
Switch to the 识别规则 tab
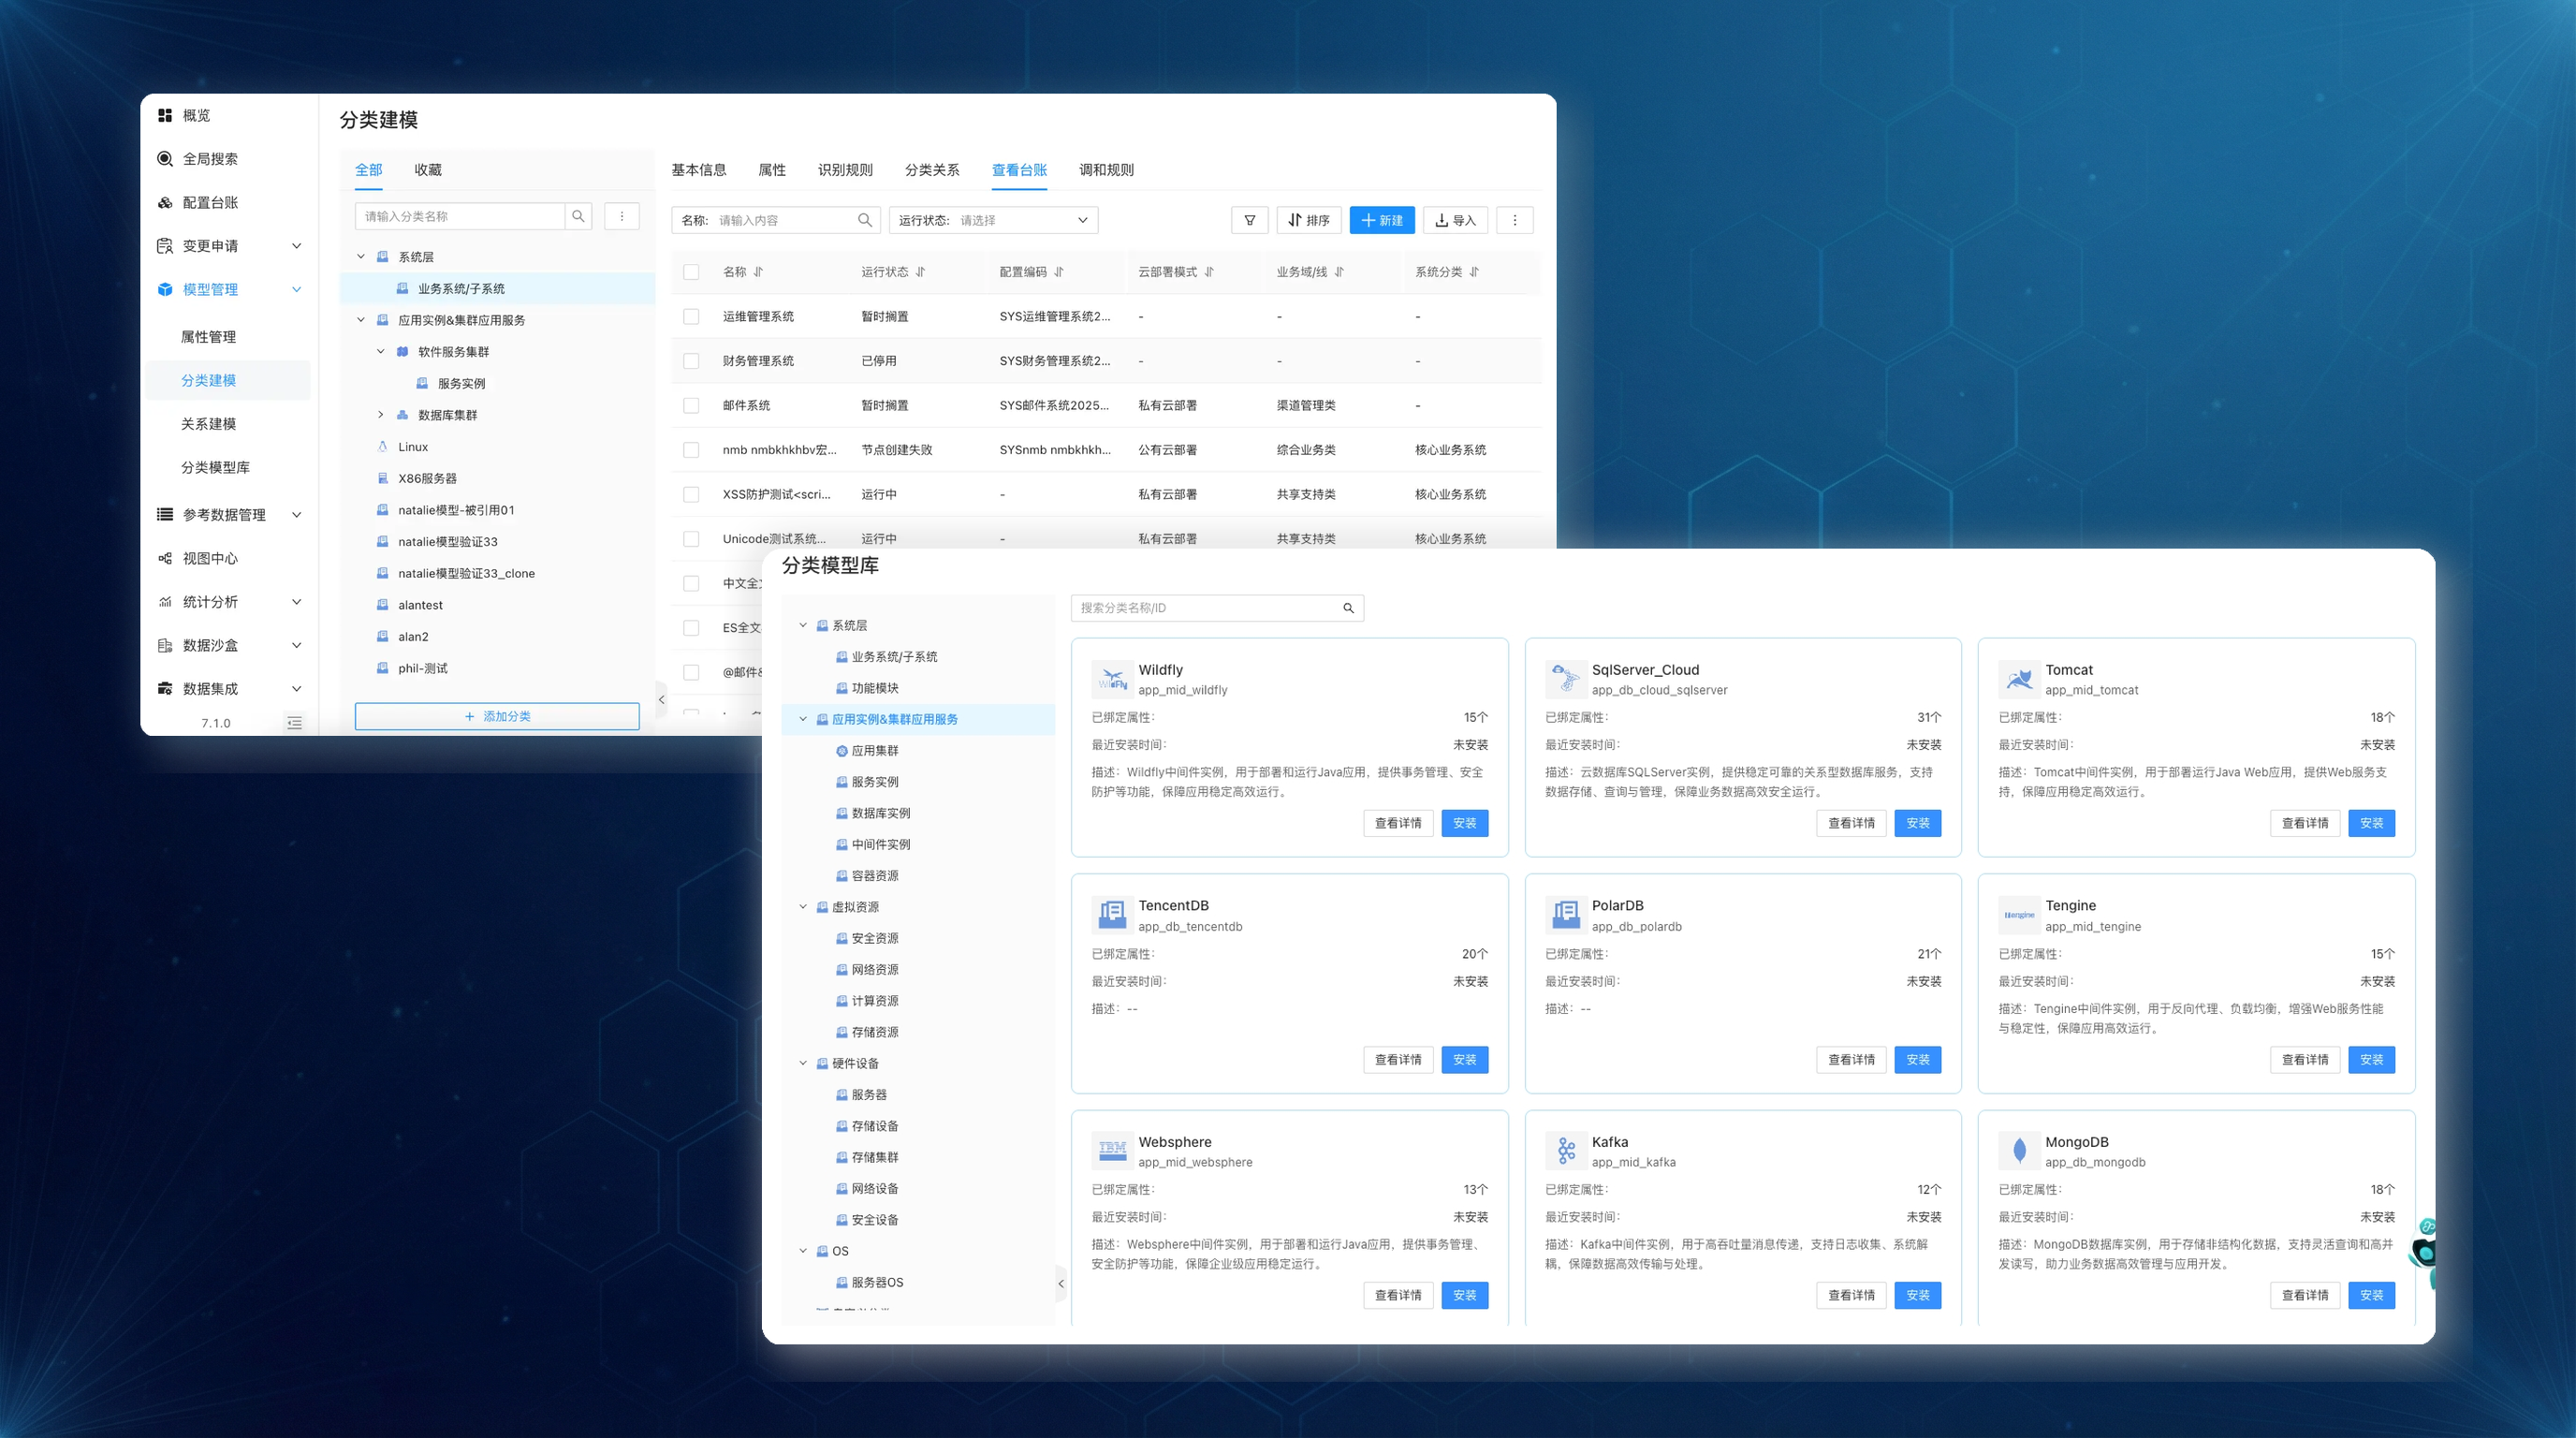pos(845,170)
